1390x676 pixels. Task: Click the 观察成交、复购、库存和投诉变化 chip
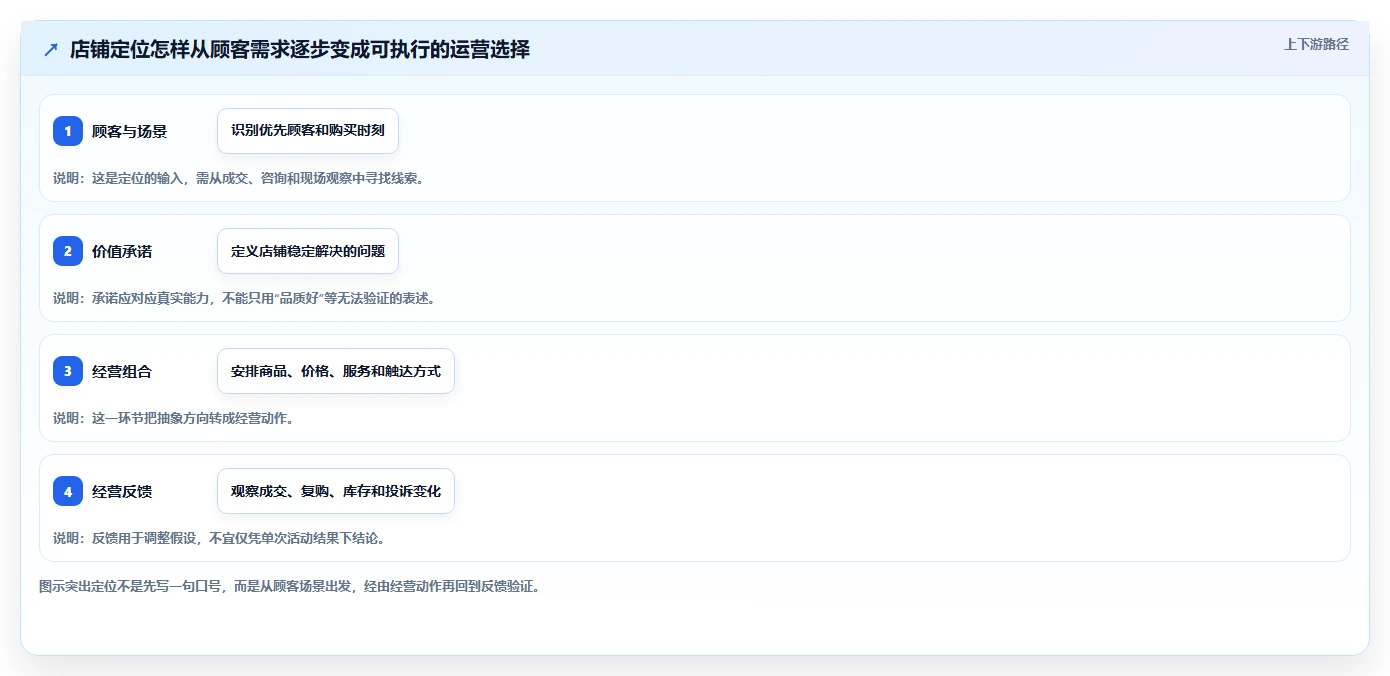(336, 491)
